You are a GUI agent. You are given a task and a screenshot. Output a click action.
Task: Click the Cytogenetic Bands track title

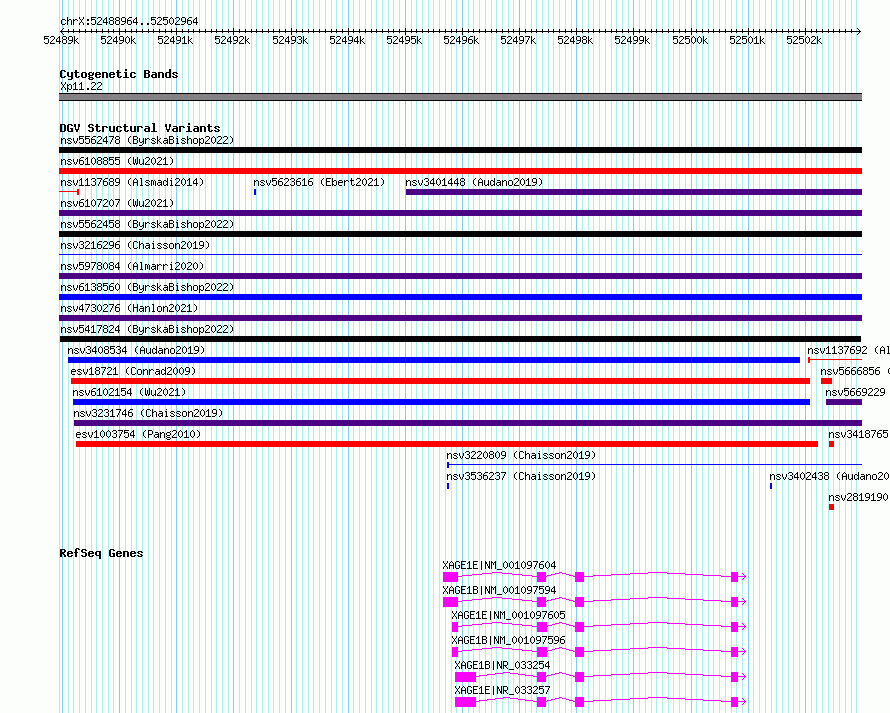[x=119, y=74]
